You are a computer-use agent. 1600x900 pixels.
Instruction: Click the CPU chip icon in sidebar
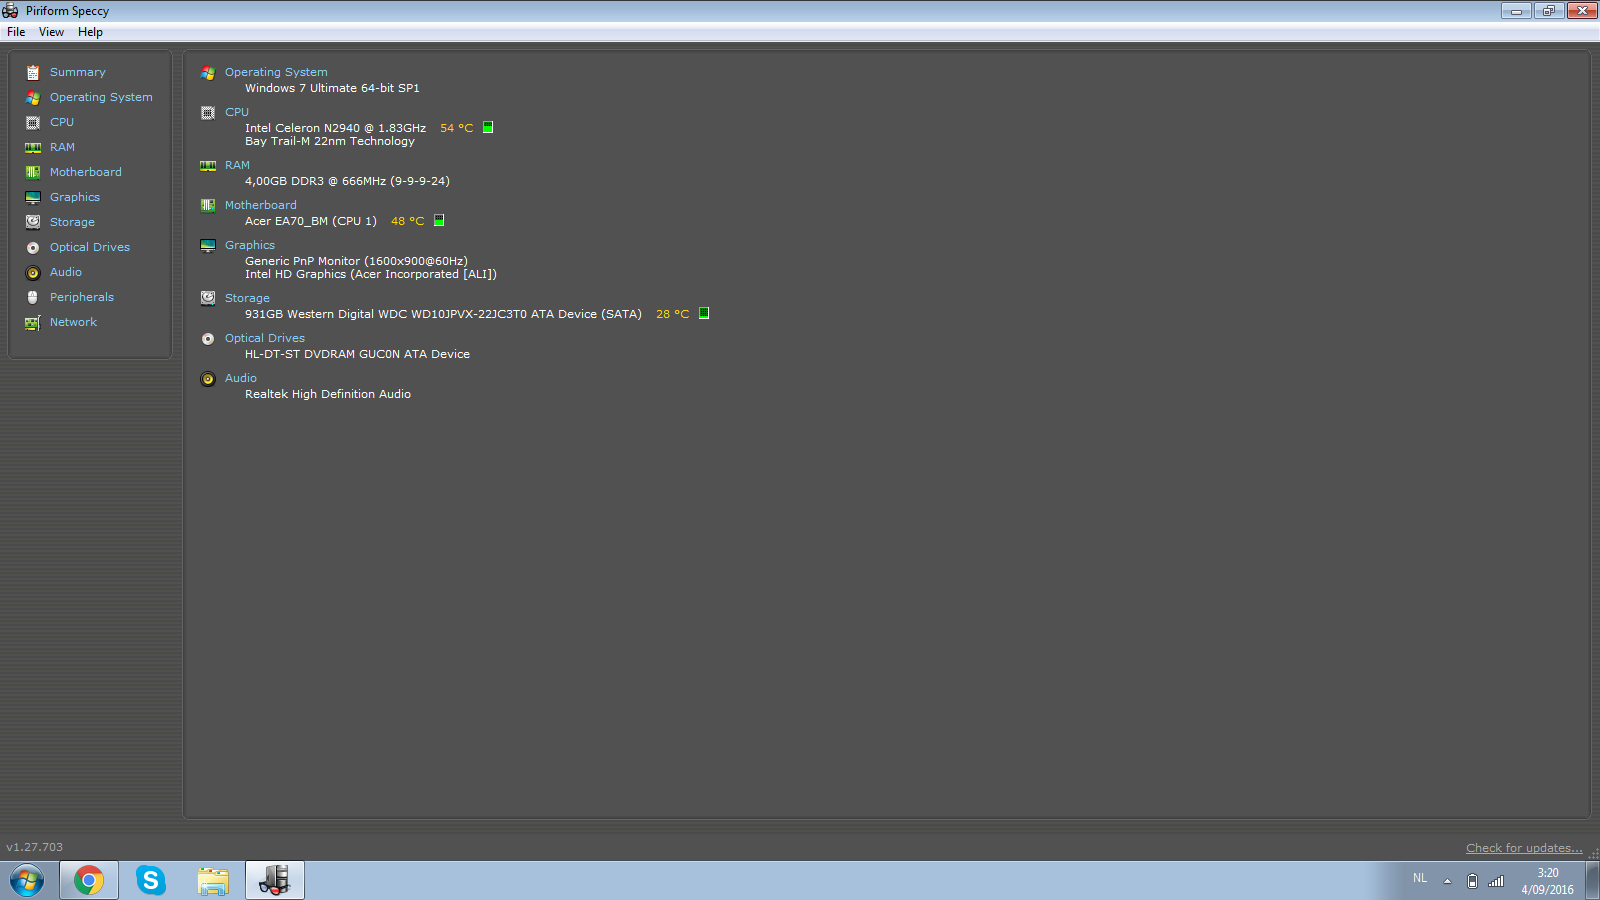coord(33,122)
